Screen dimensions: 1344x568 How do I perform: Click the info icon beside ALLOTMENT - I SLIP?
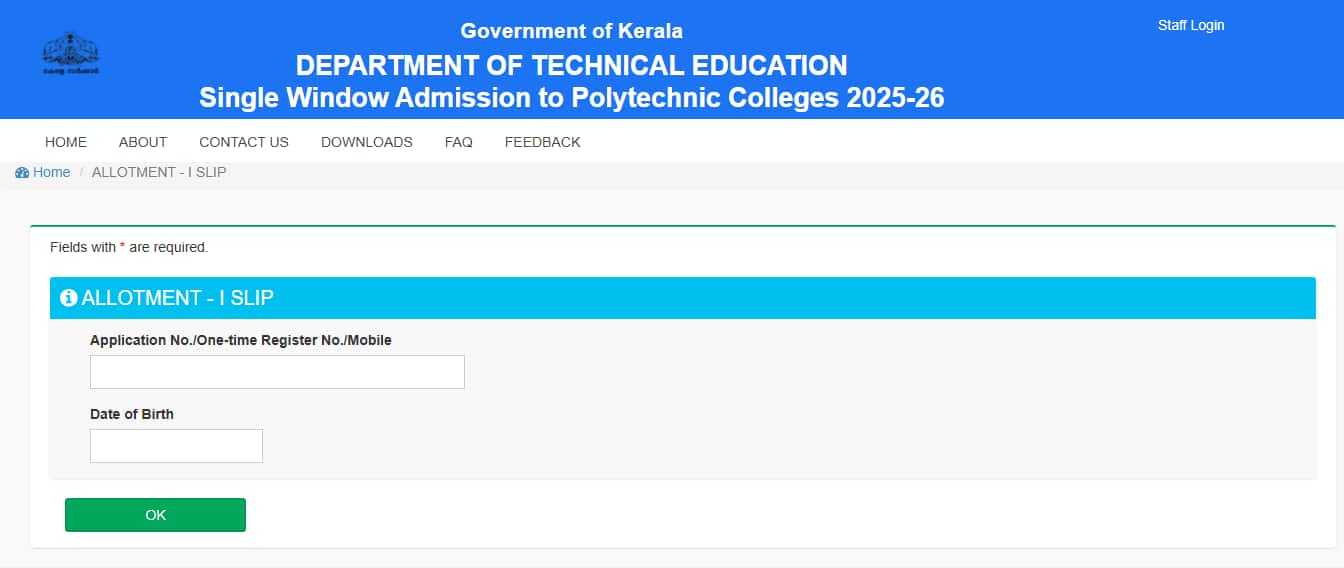[x=68, y=298]
